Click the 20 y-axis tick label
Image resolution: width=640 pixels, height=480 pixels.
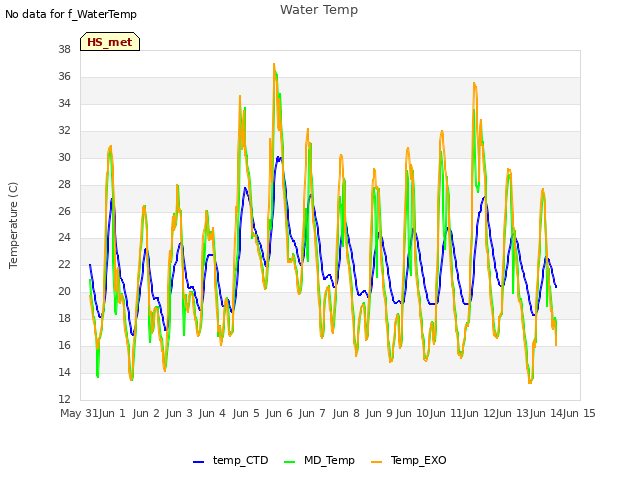click(x=64, y=291)
